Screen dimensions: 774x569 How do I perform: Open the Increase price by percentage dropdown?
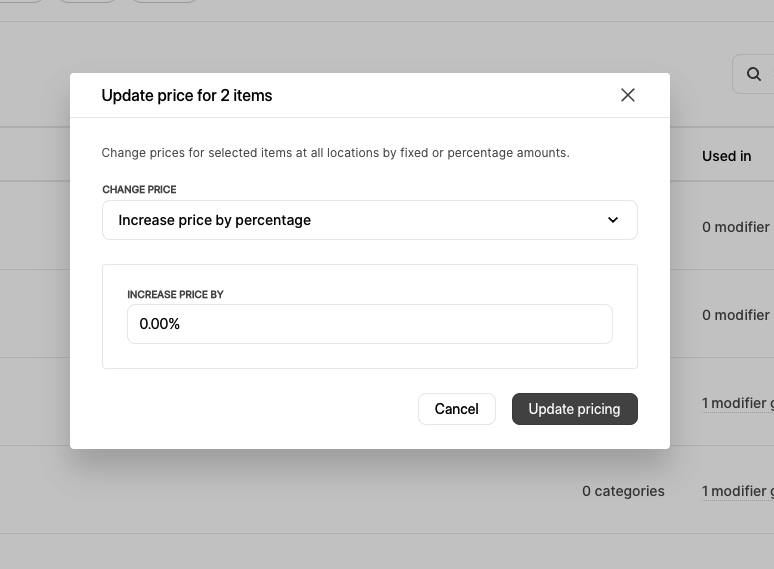pos(370,220)
